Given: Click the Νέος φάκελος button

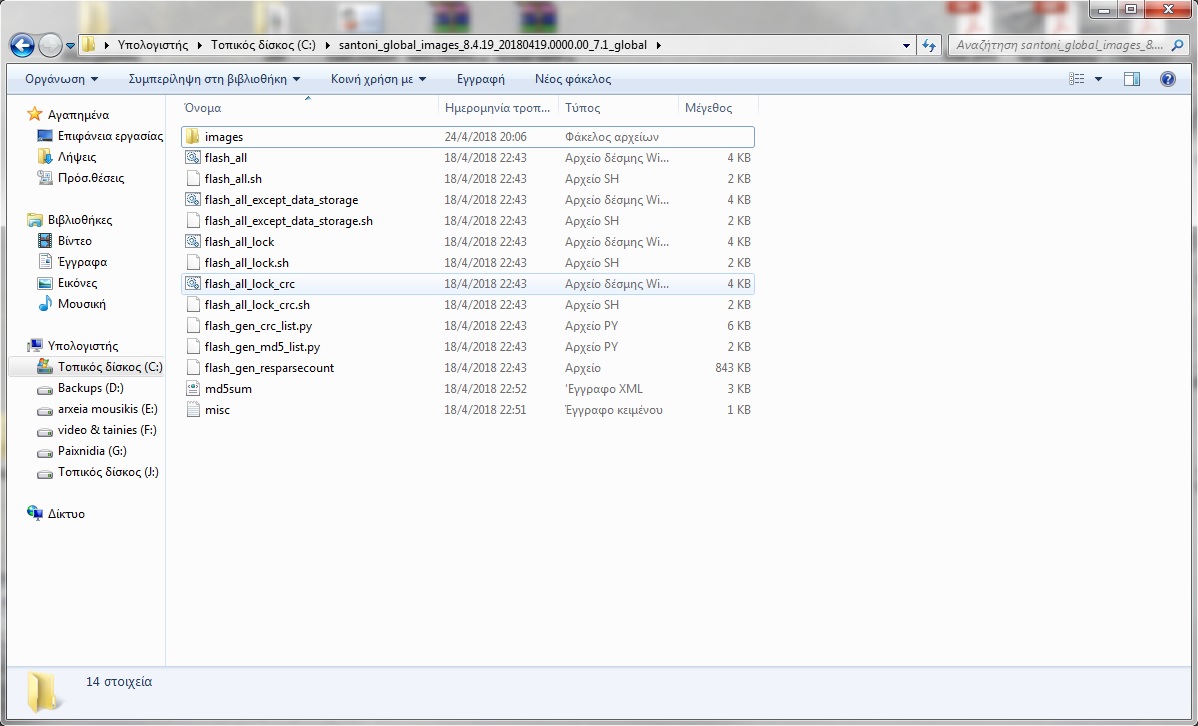Looking at the screenshot, I should click(573, 79).
